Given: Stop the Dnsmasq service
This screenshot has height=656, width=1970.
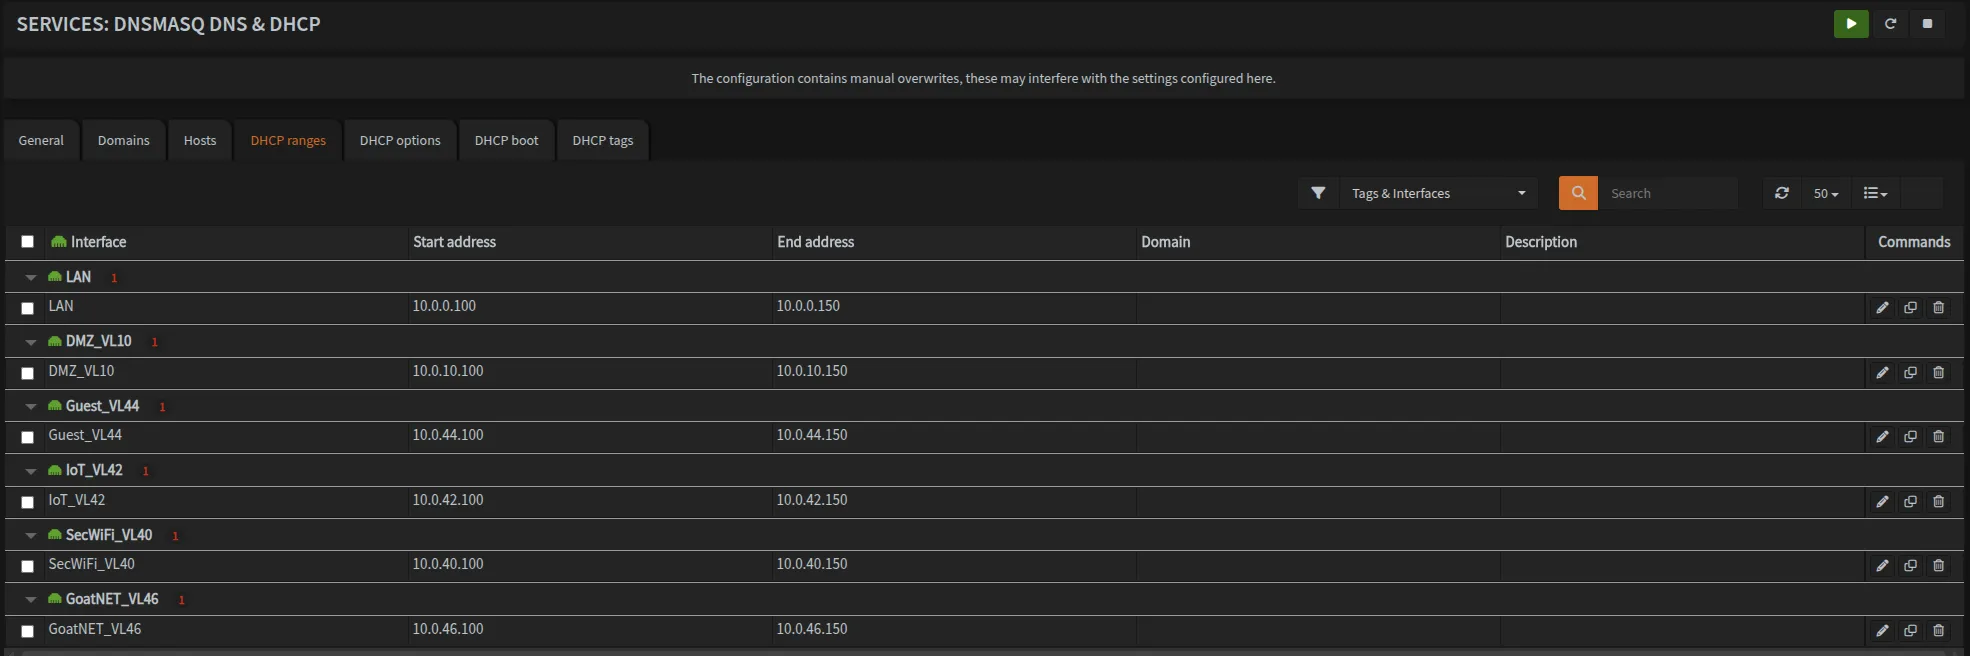Looking at the screenshot, I should point(1927,24).
